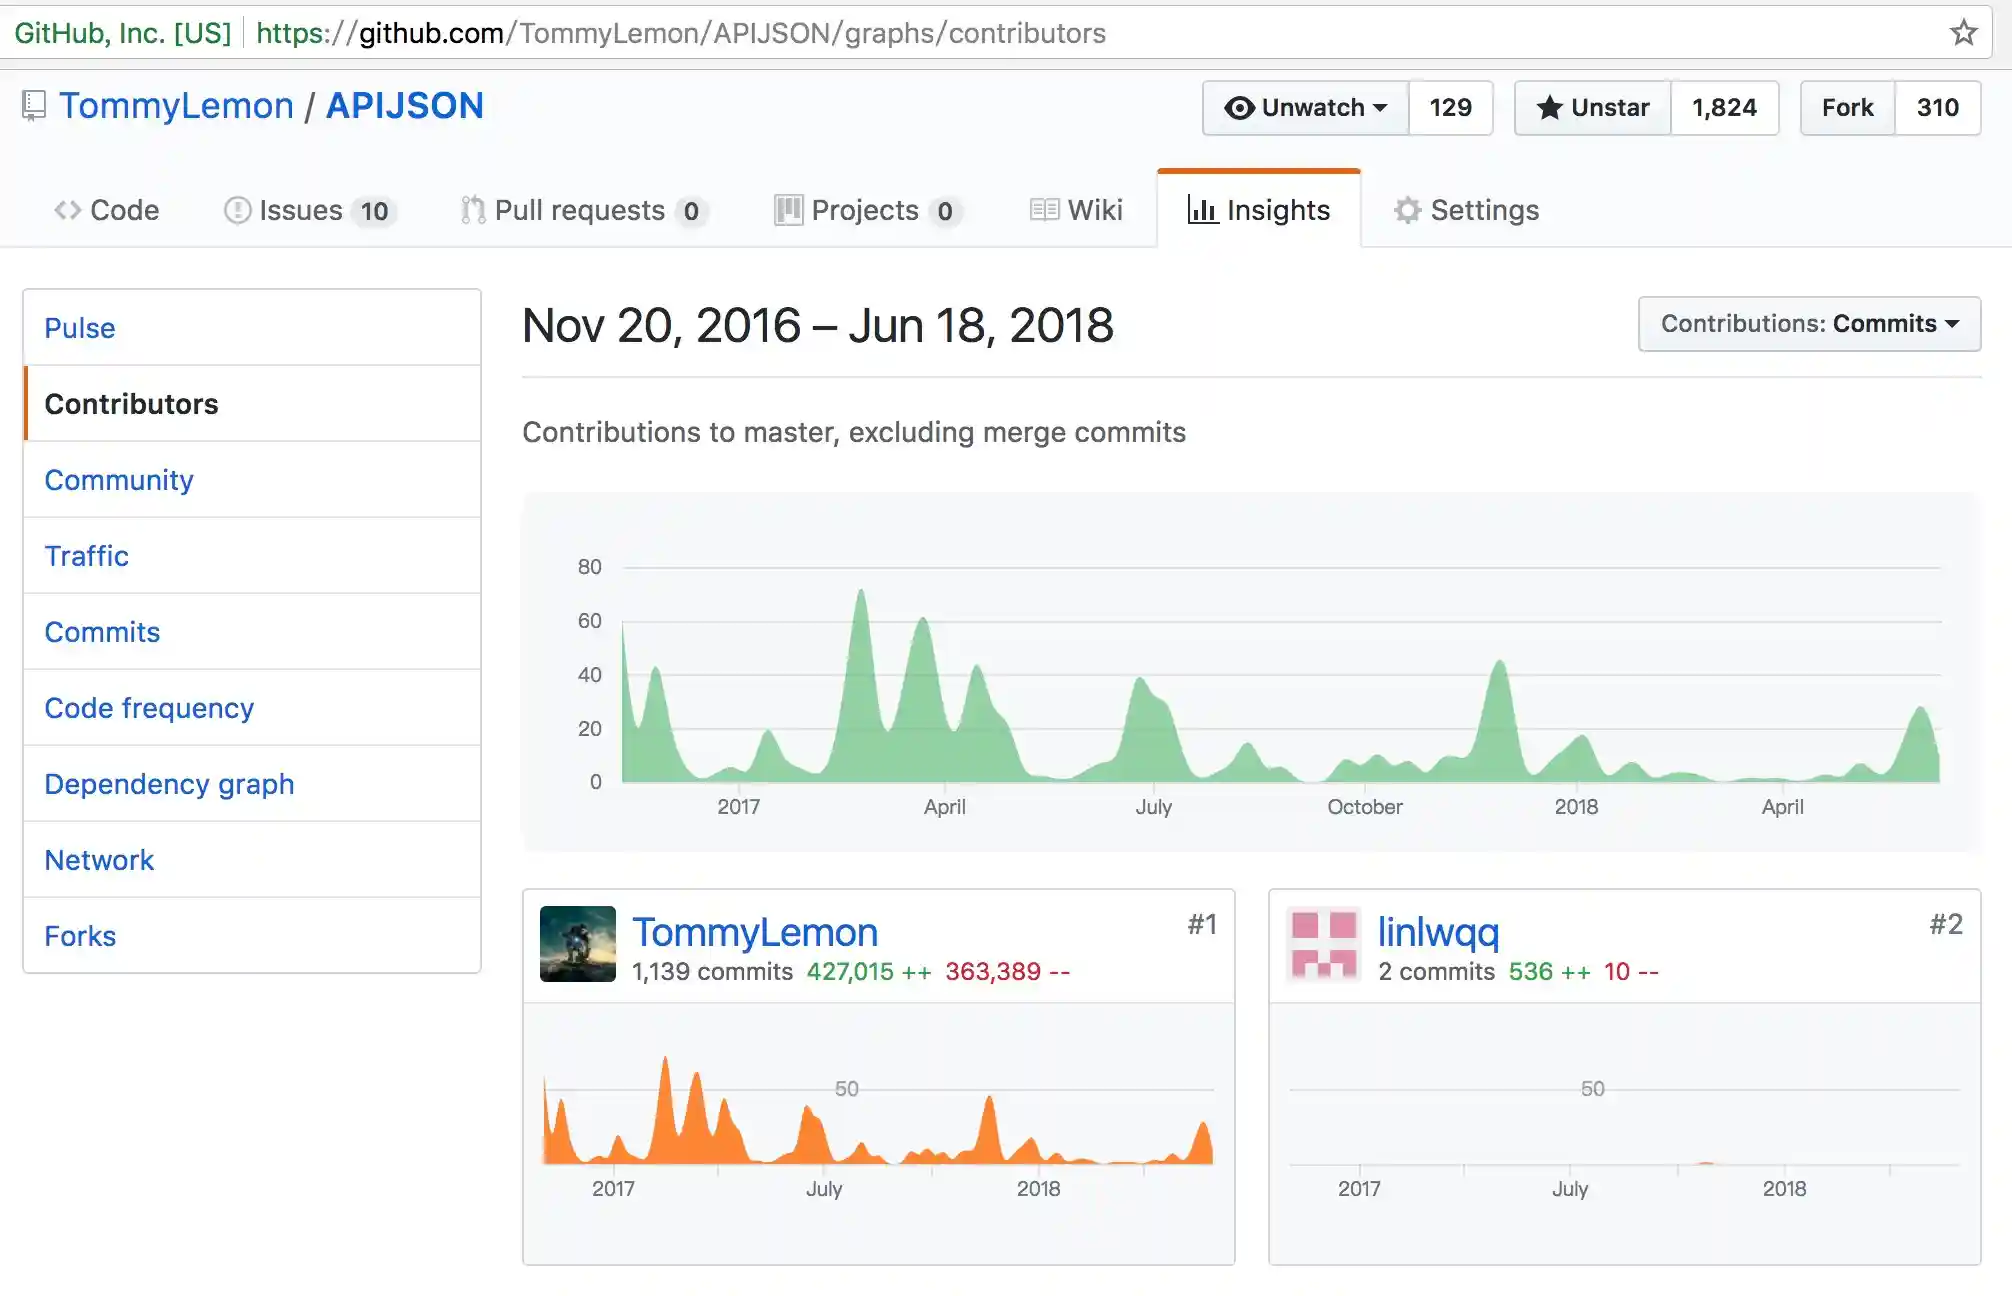Click the October label on the main chart
The width and height of the screenshot is (2012, 1296).
click(x=1365, y=807)
